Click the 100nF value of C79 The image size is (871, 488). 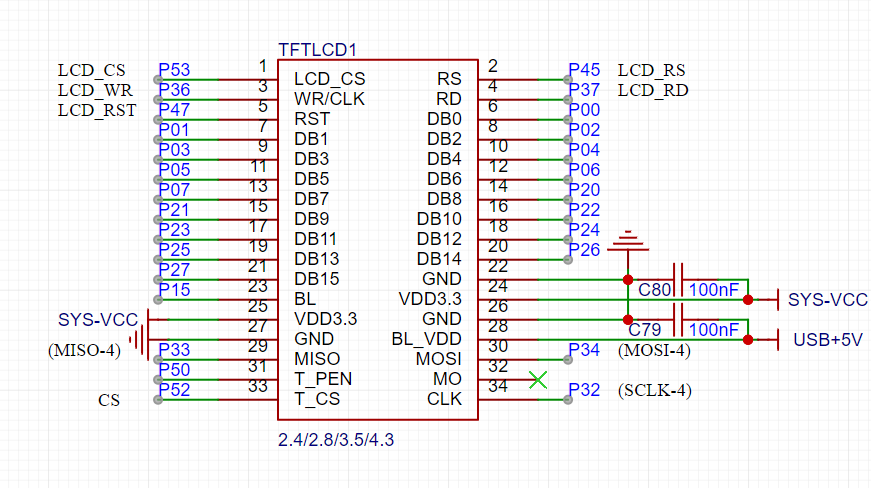pos(714,330)
